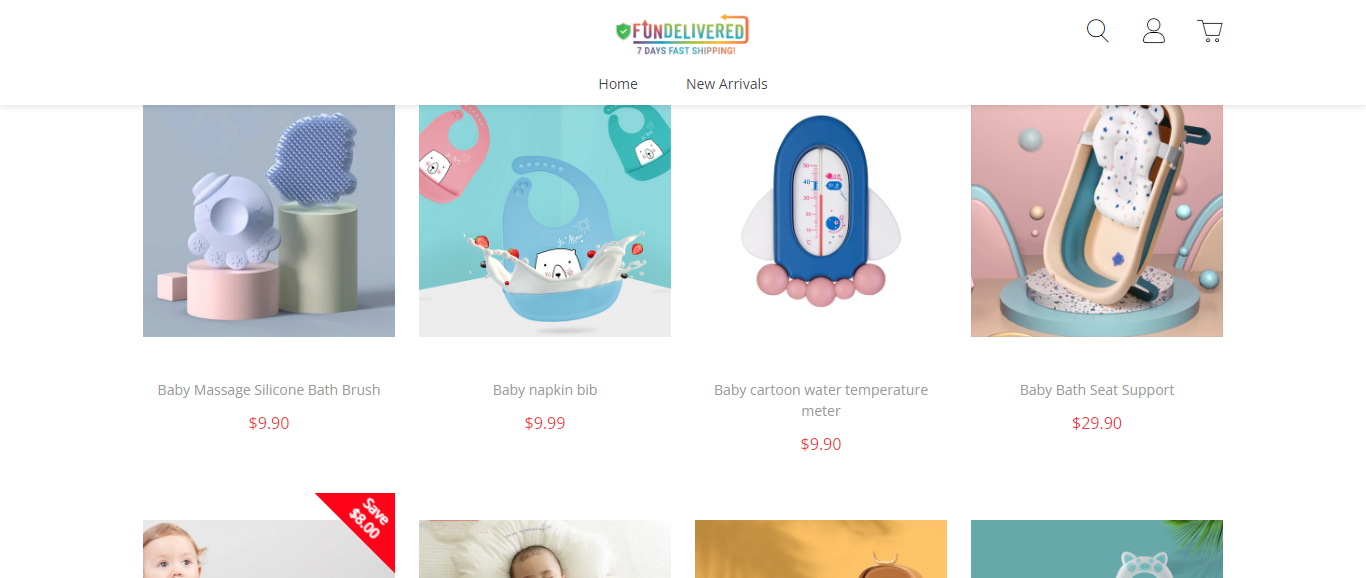Open the second-row product with orange background
1366x578 pixels.
pyautogui.click(x=821, y=549)
